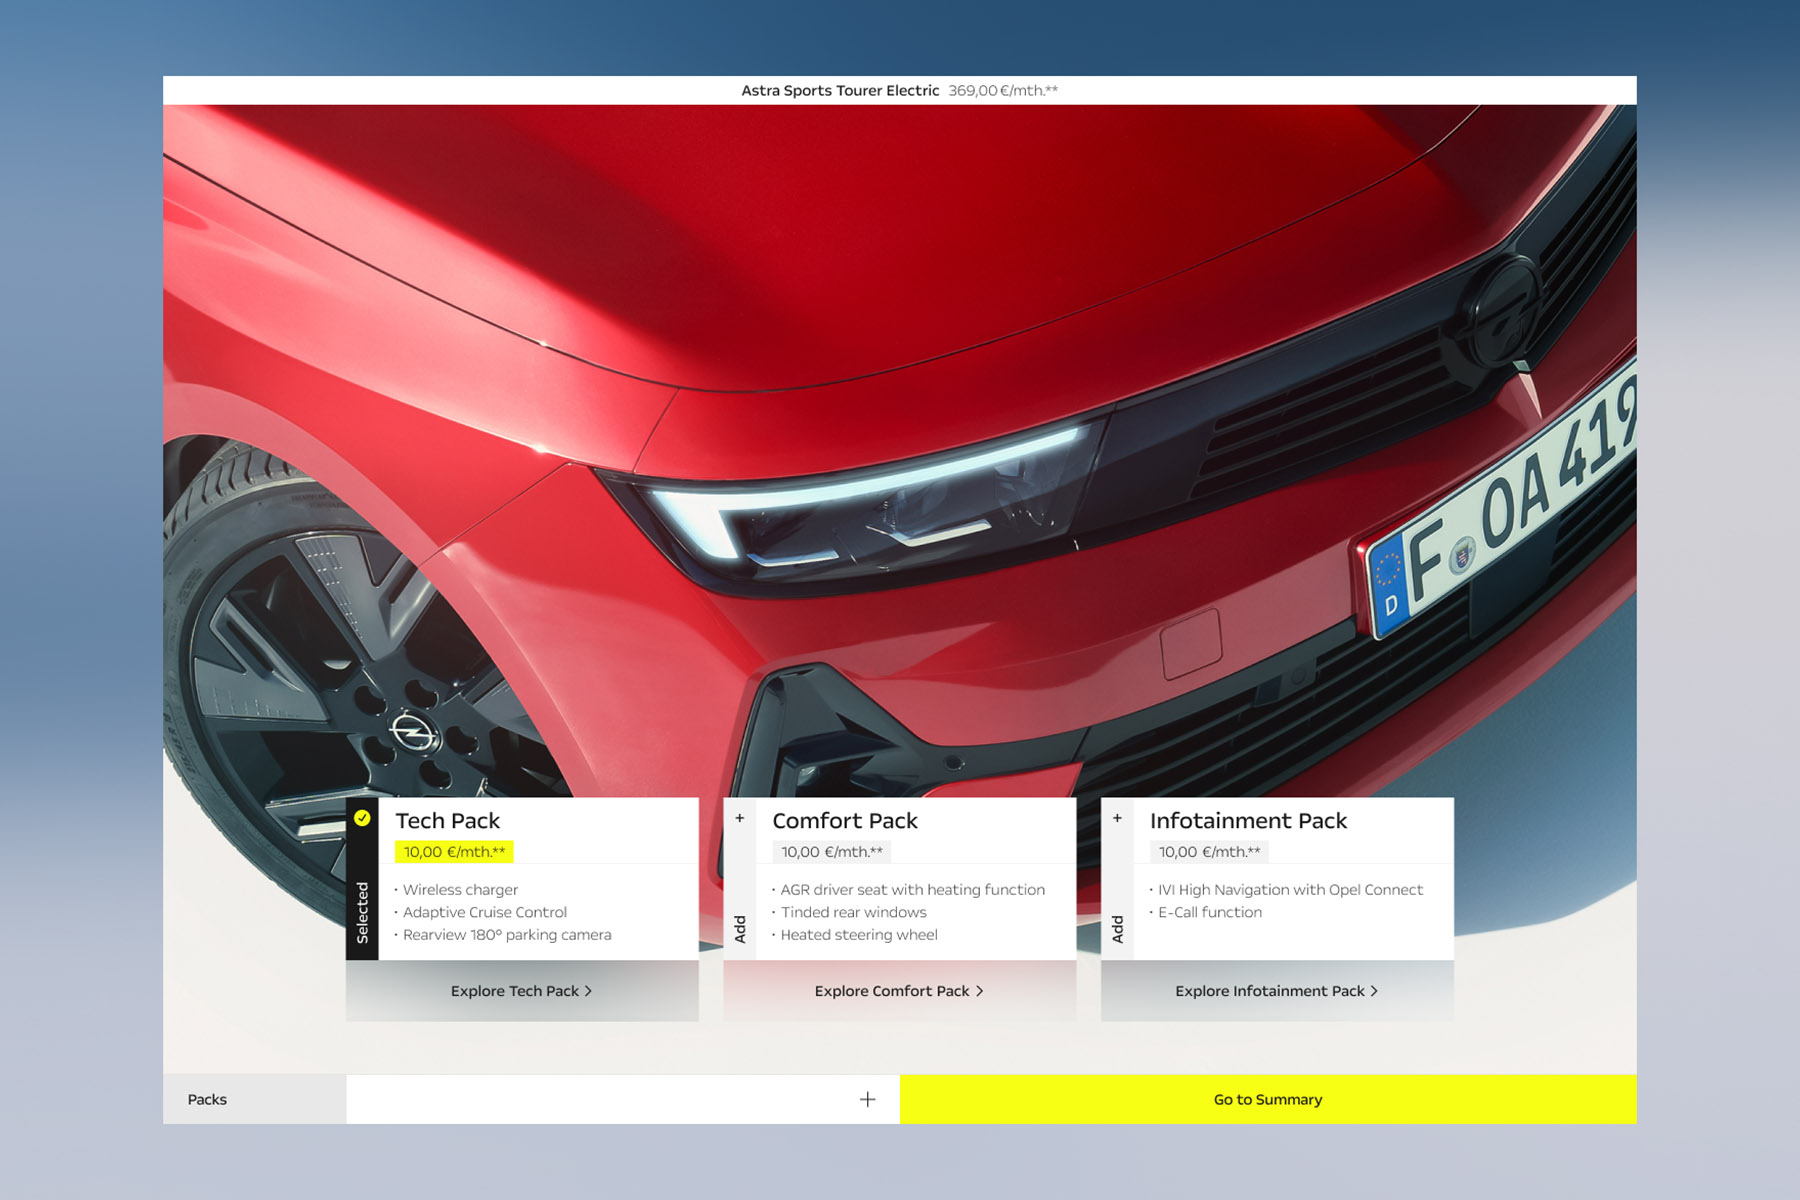Open Explore Tech Pack link
Viewport: 1800px width, 1200px height.
(x=521, y=991)
